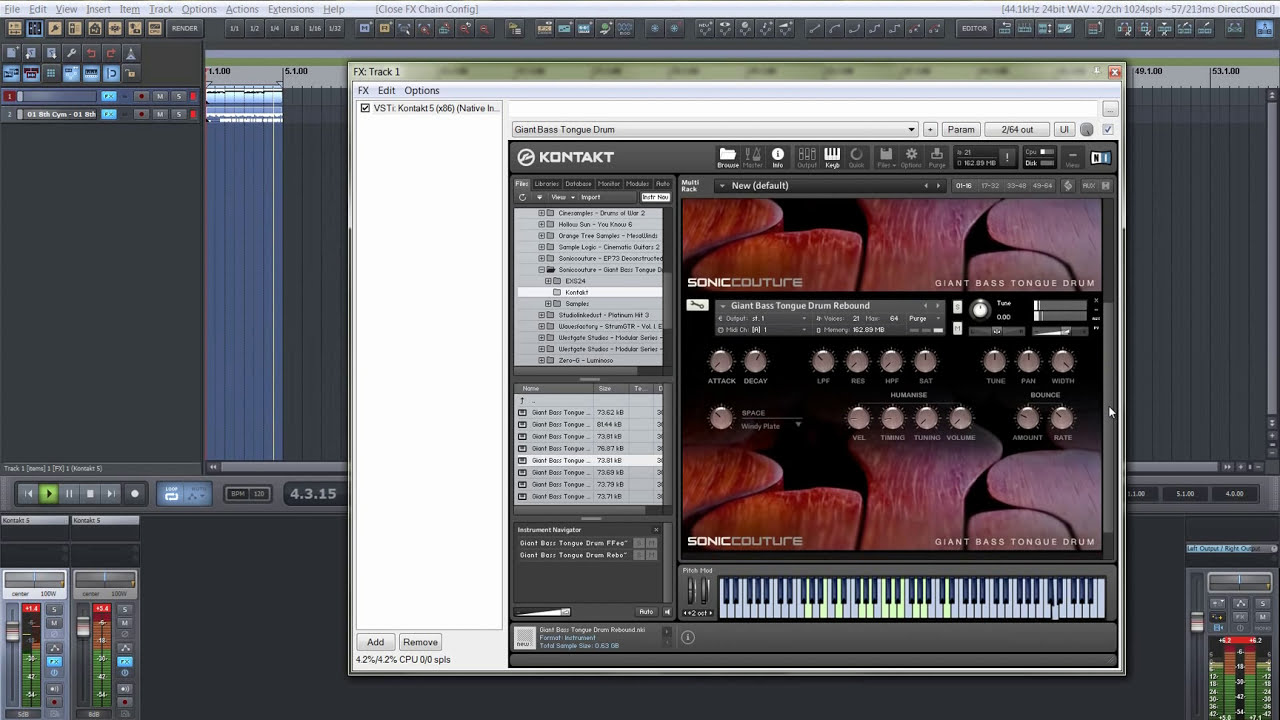The width and height of the screenshot is (1280, 720).
Task: Open Kontakt Browse panel icon
Action: pos(728,158)
